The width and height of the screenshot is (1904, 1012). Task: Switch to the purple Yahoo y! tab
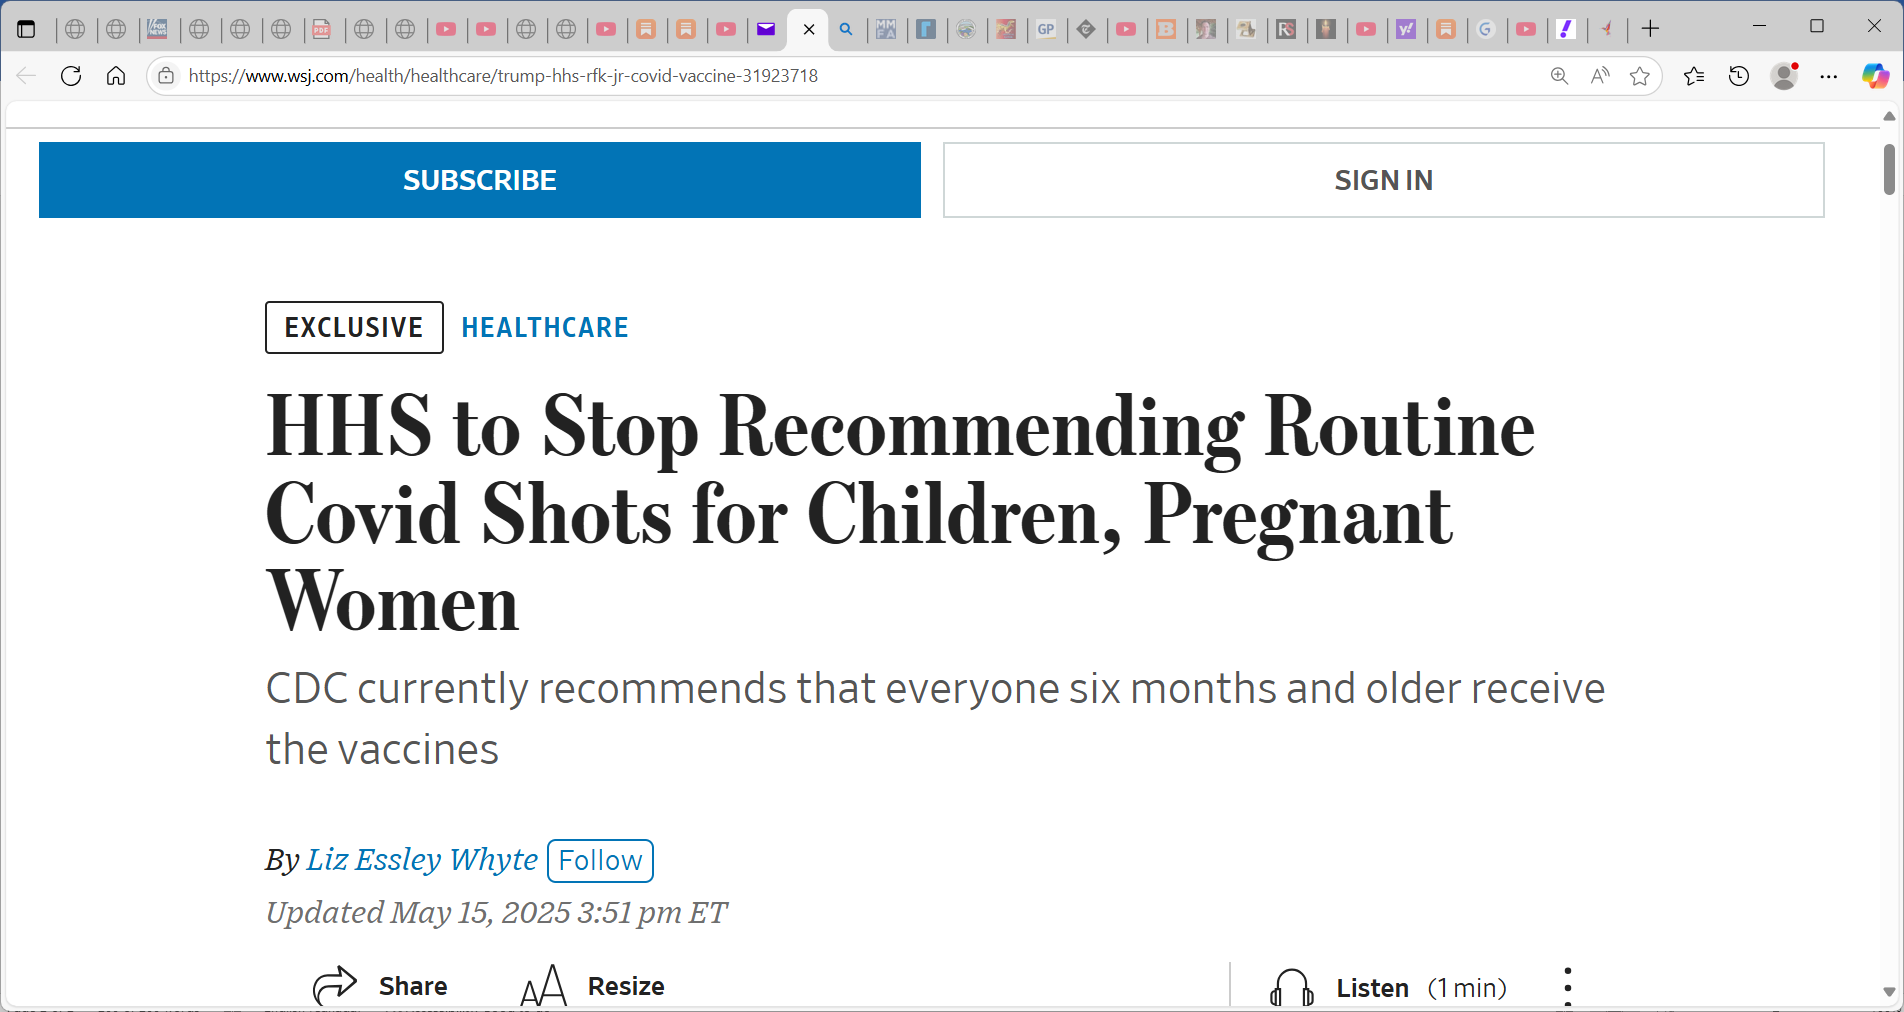click(x=1406, y=29)
